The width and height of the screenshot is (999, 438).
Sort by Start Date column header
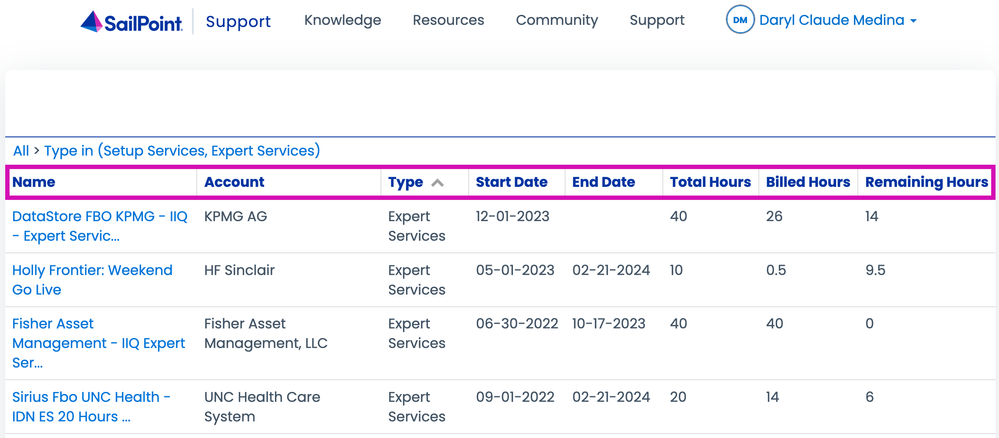[x=511, y=182]
